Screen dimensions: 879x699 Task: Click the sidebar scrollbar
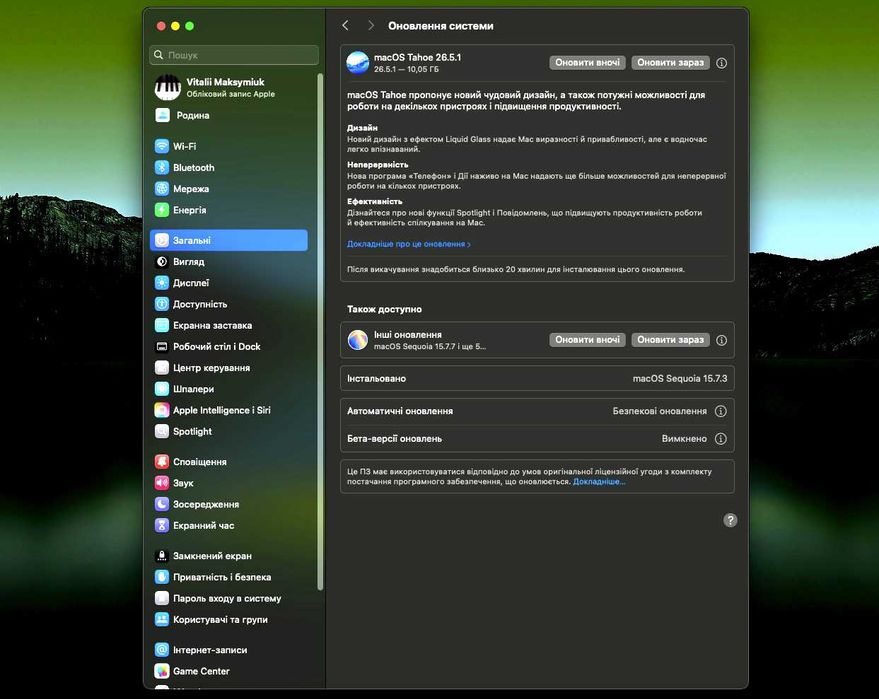point(320,331)
